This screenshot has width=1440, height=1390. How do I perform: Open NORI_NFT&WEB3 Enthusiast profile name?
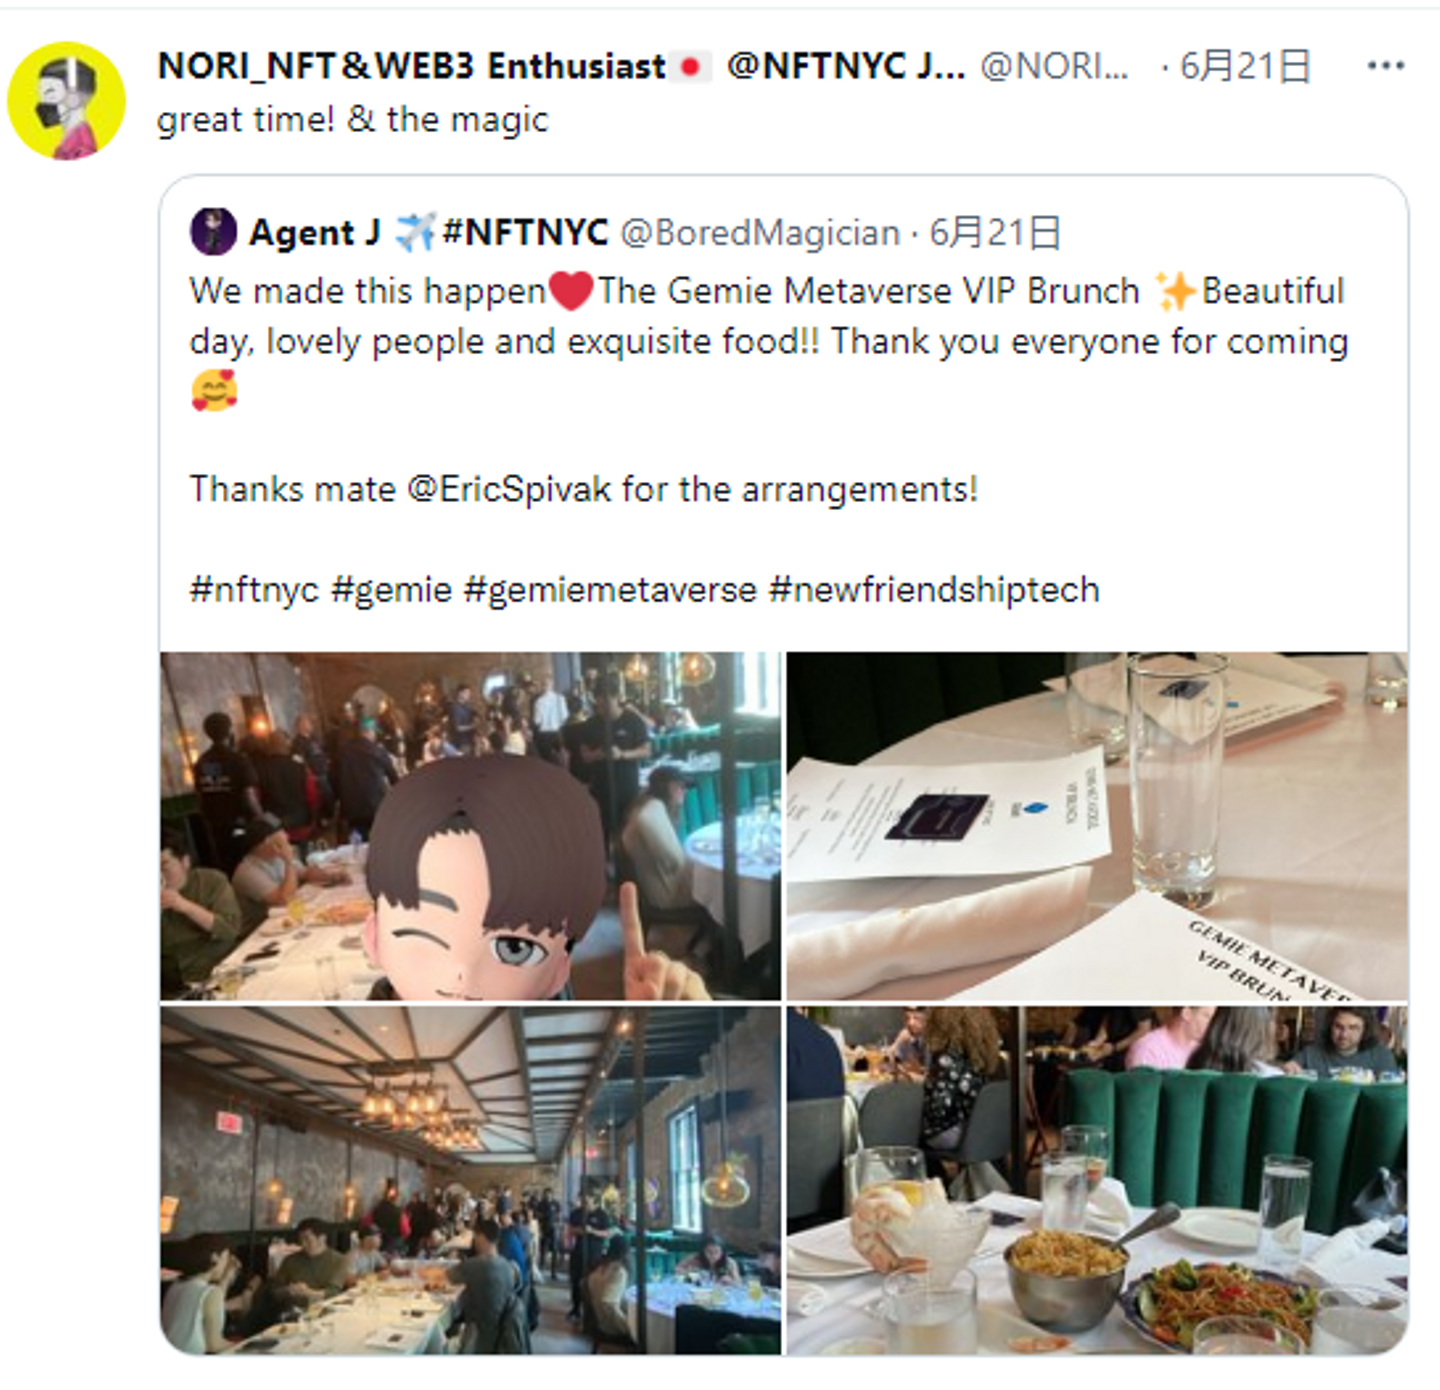412,66
